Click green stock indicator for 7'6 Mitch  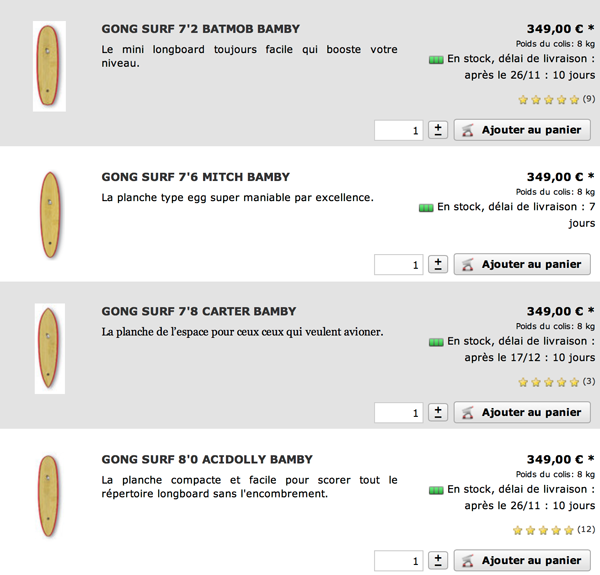426,208
